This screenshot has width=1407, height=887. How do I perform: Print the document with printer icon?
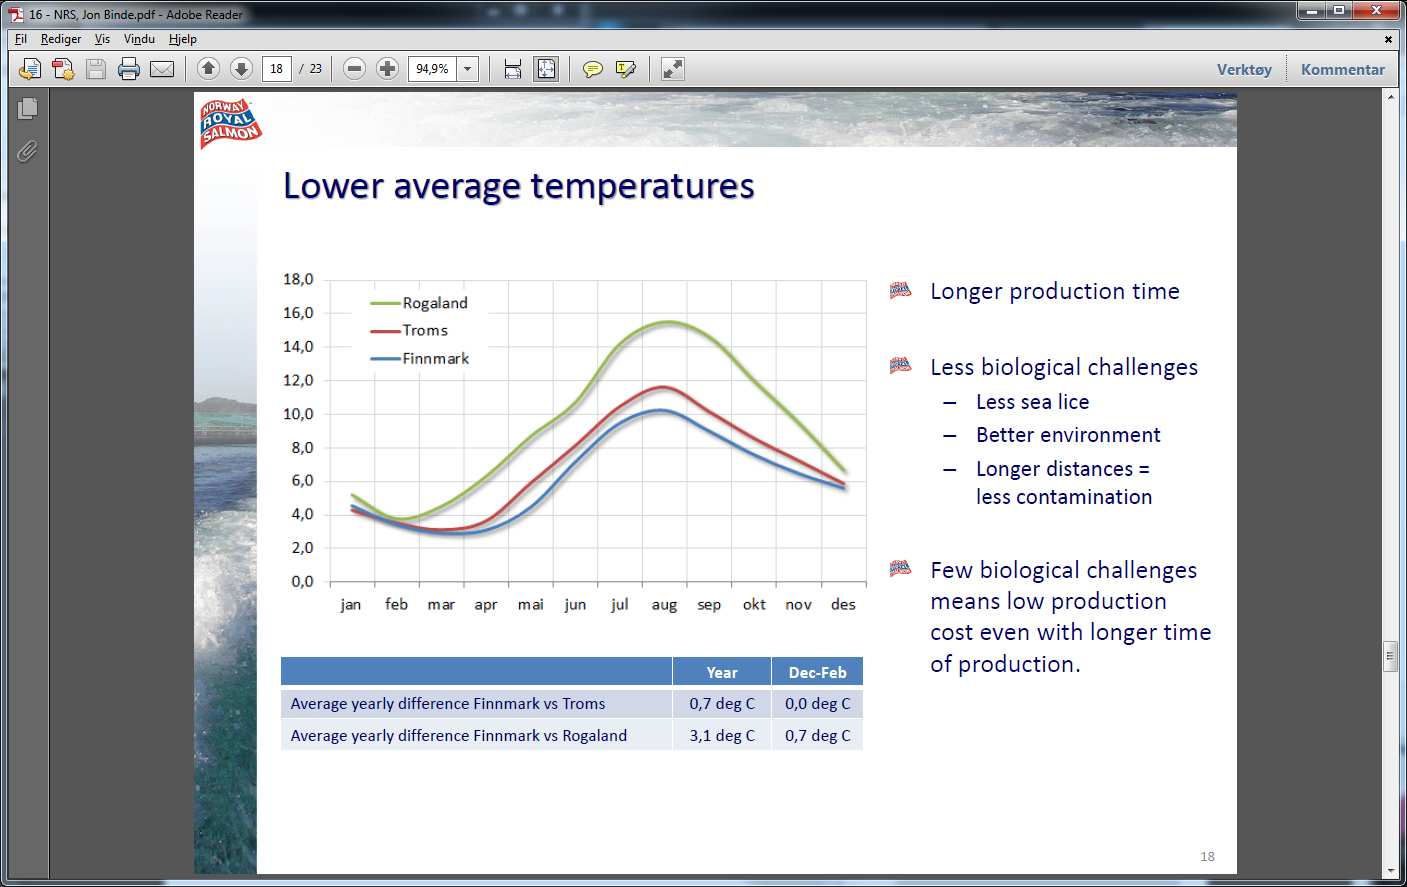pos(129,69)
